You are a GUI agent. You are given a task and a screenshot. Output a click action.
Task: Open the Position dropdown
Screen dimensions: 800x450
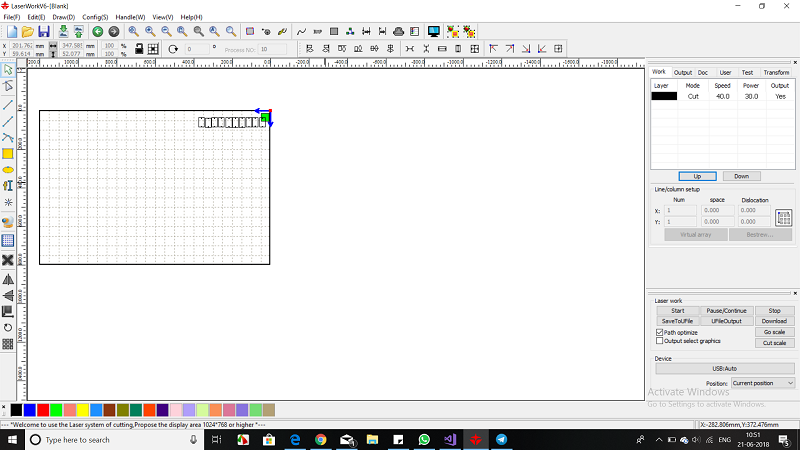pos(763,383)
